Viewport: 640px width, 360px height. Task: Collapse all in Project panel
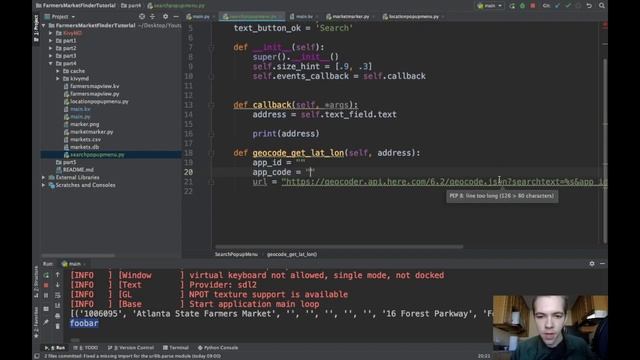(152, 16)
